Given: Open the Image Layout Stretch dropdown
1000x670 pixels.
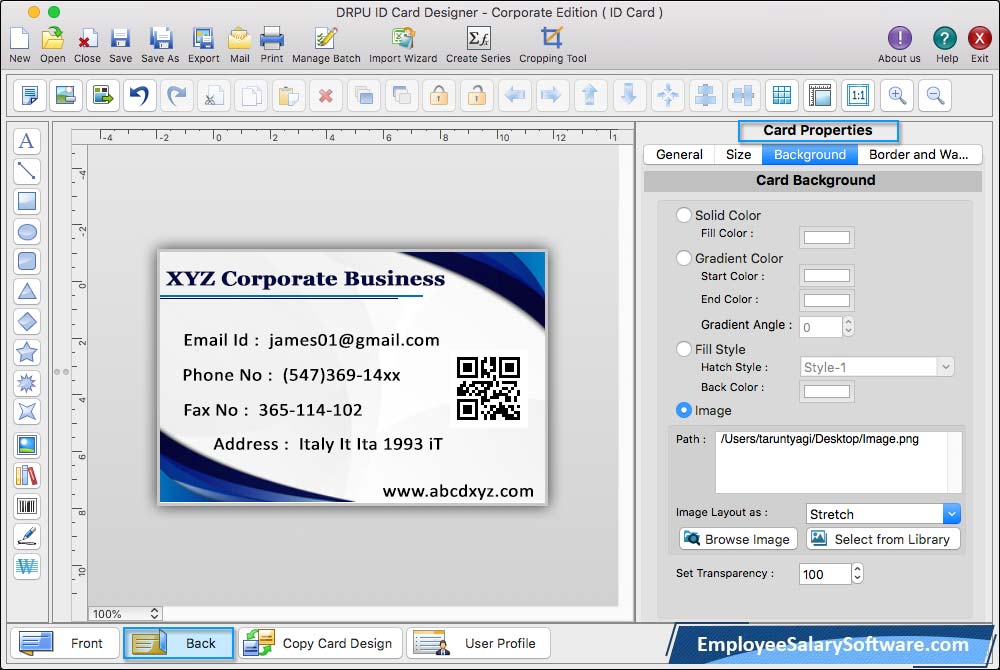Looking at the screenshot, I should point(883,514).
